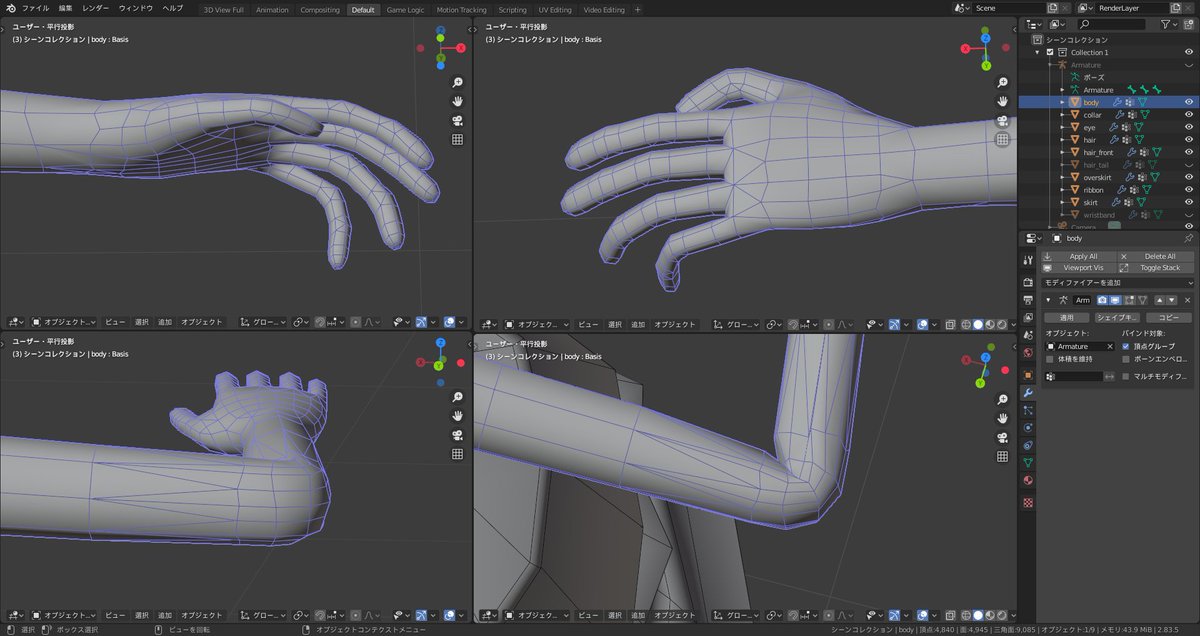Enable the マルチモディファイア checkbox
1200x636 pixels.
click(x=1126, y=377)
